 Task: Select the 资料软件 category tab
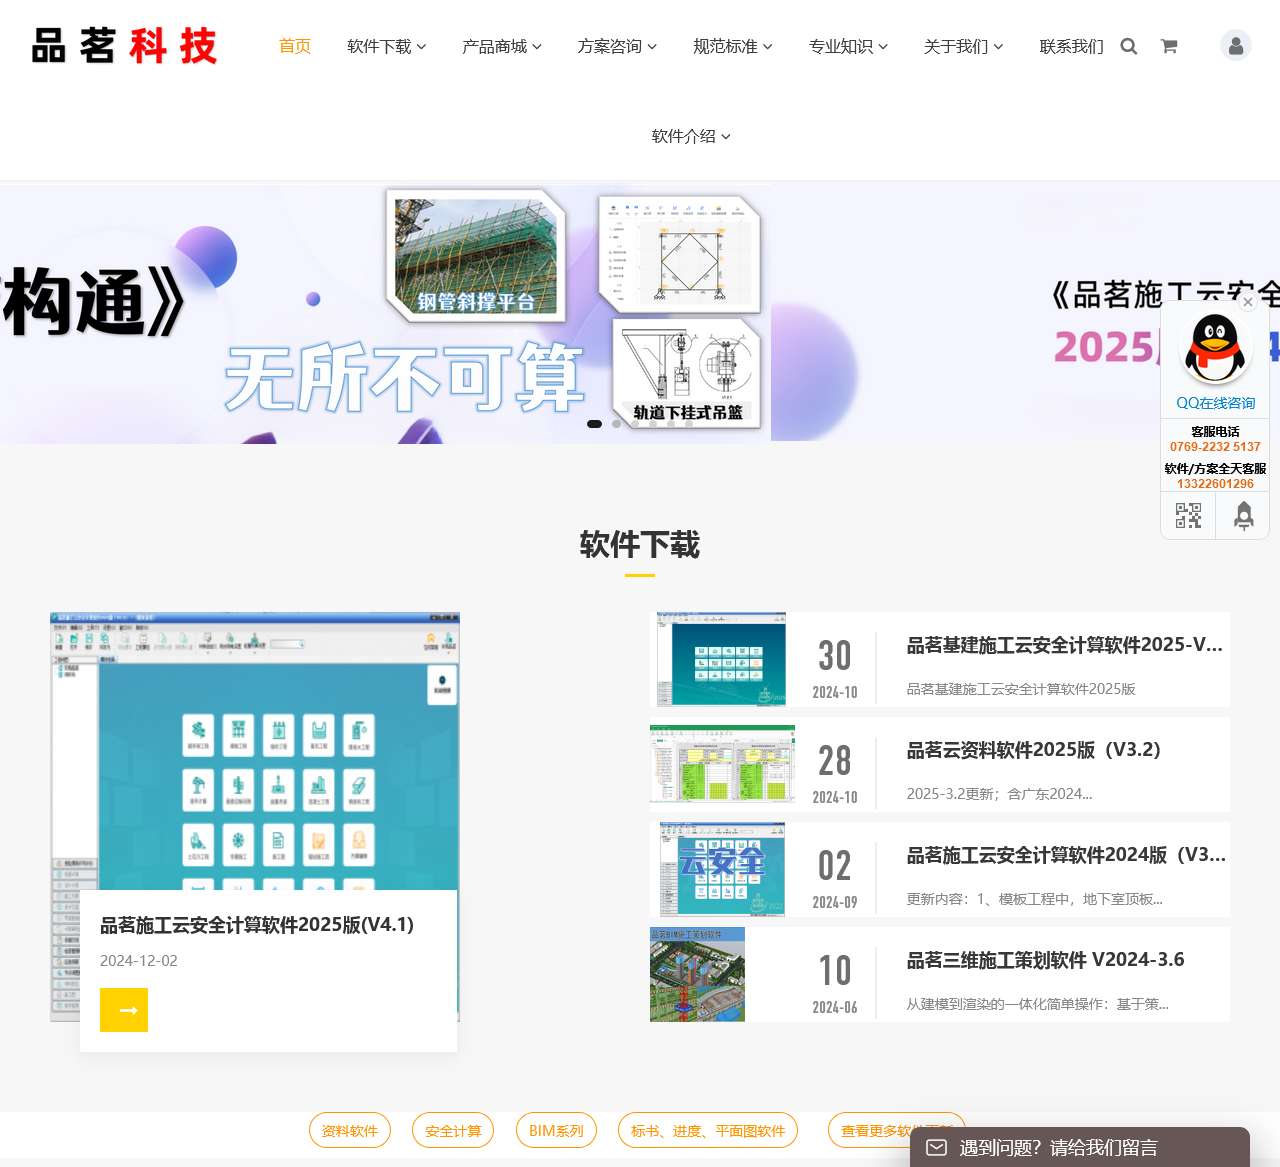coord(349,1131)
